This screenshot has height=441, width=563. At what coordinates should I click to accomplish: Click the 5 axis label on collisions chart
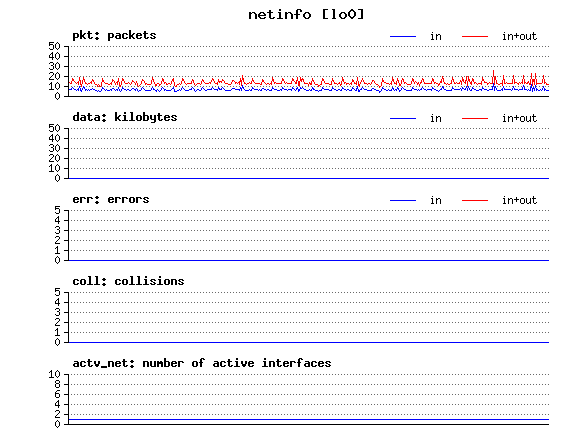(x=57, y=292)
